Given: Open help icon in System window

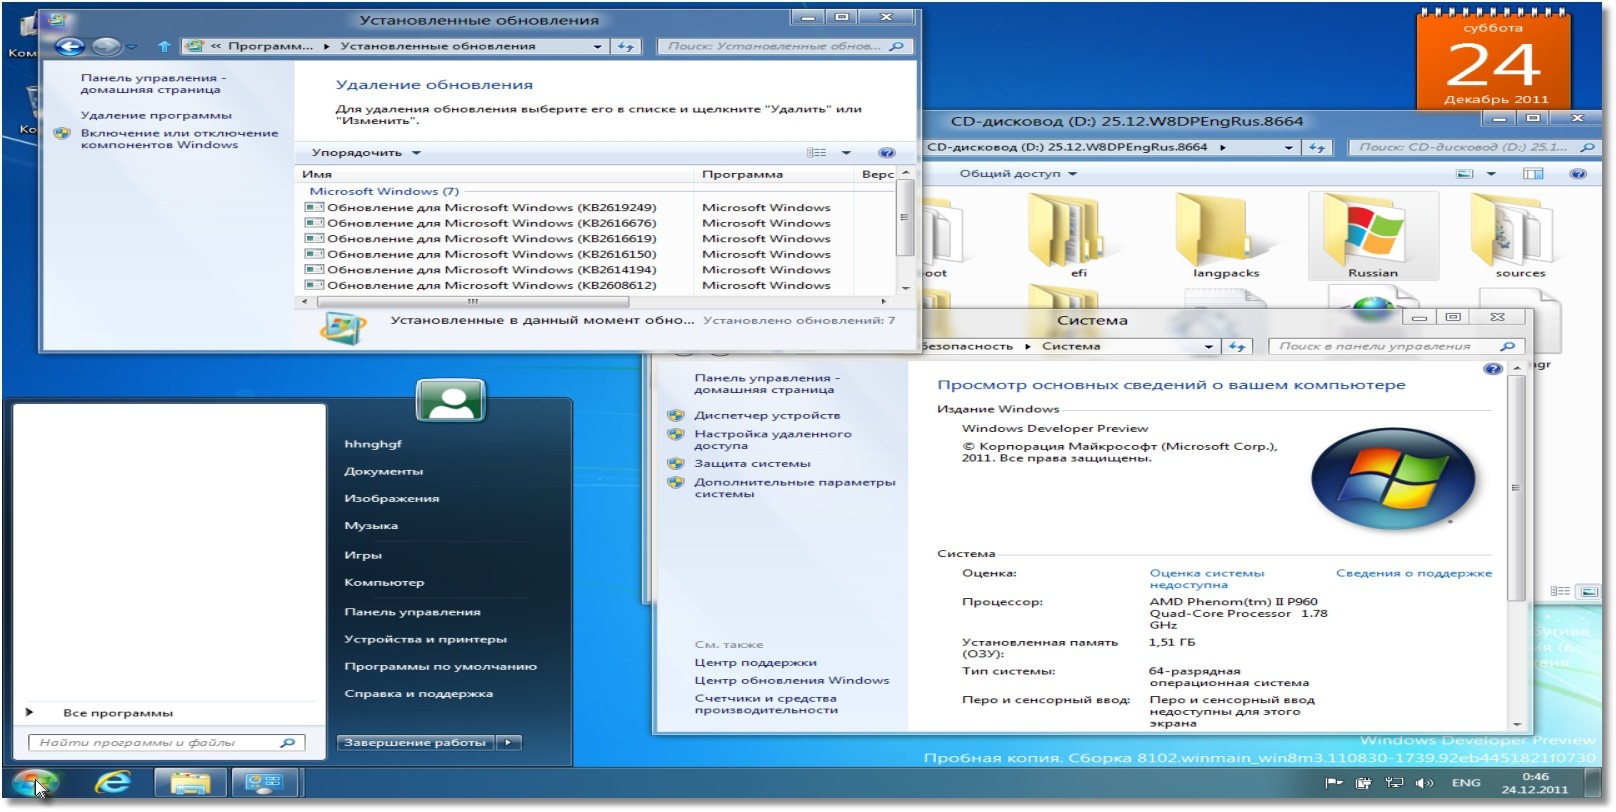Looking at the screenshot, I should (1493, 369).
